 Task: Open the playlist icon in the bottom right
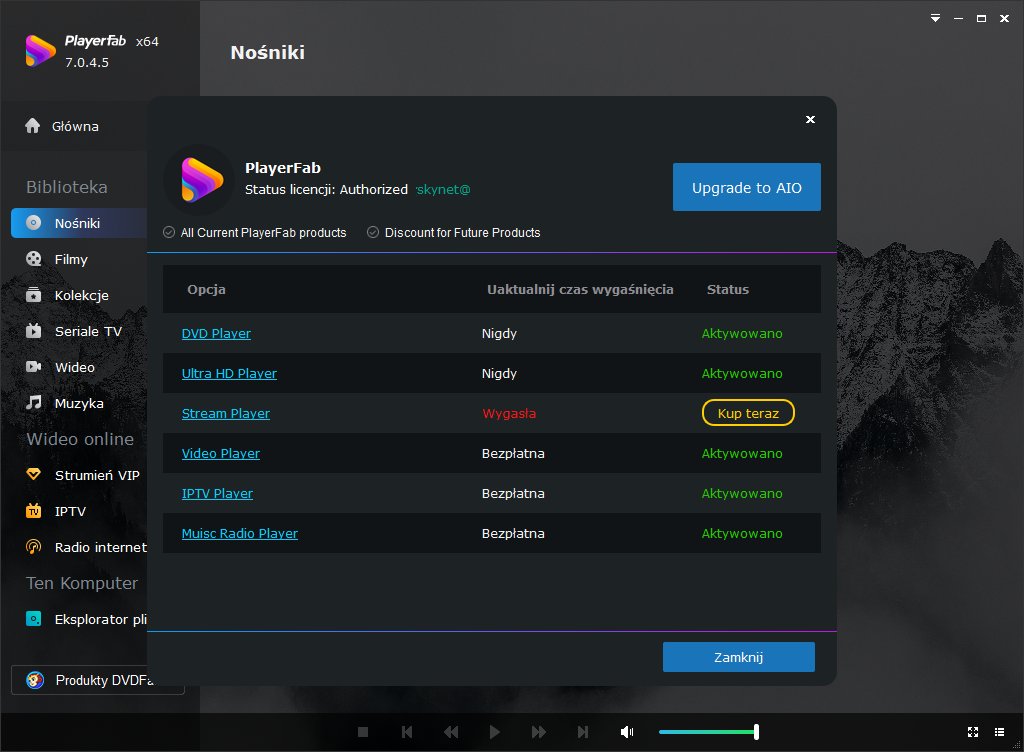click(999, 732)
